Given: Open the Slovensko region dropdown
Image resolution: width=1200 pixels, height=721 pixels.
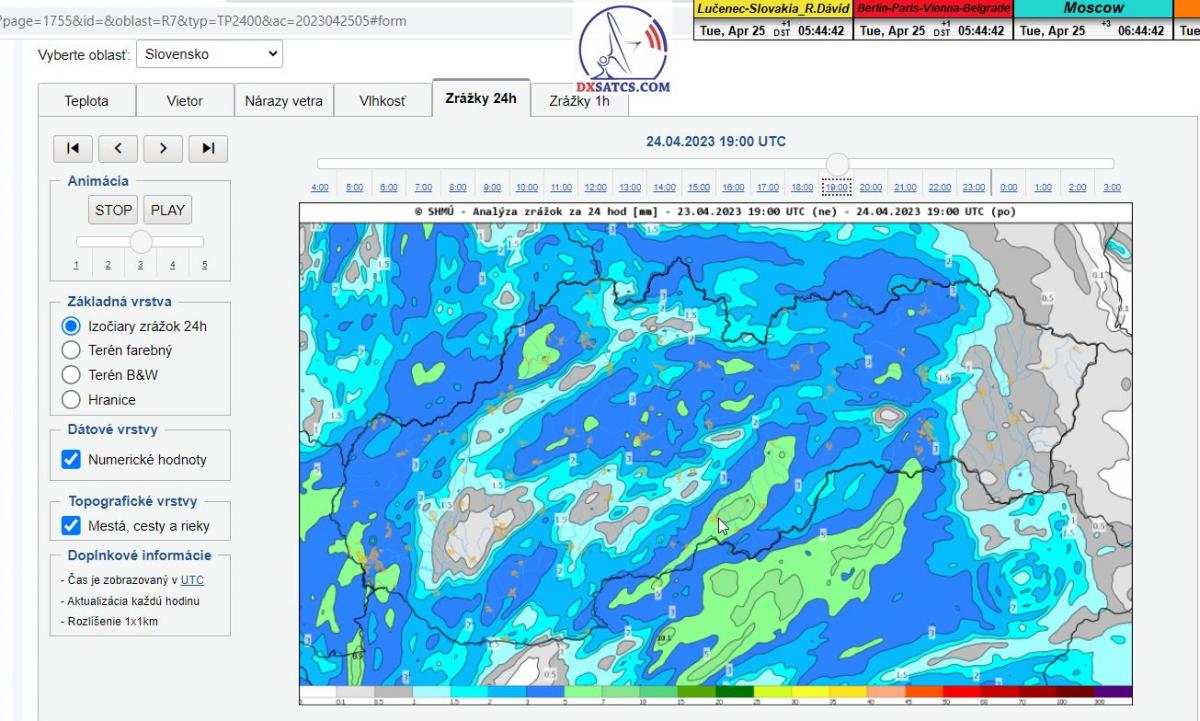Looking at the screenshot, I should tap(209, 54).
